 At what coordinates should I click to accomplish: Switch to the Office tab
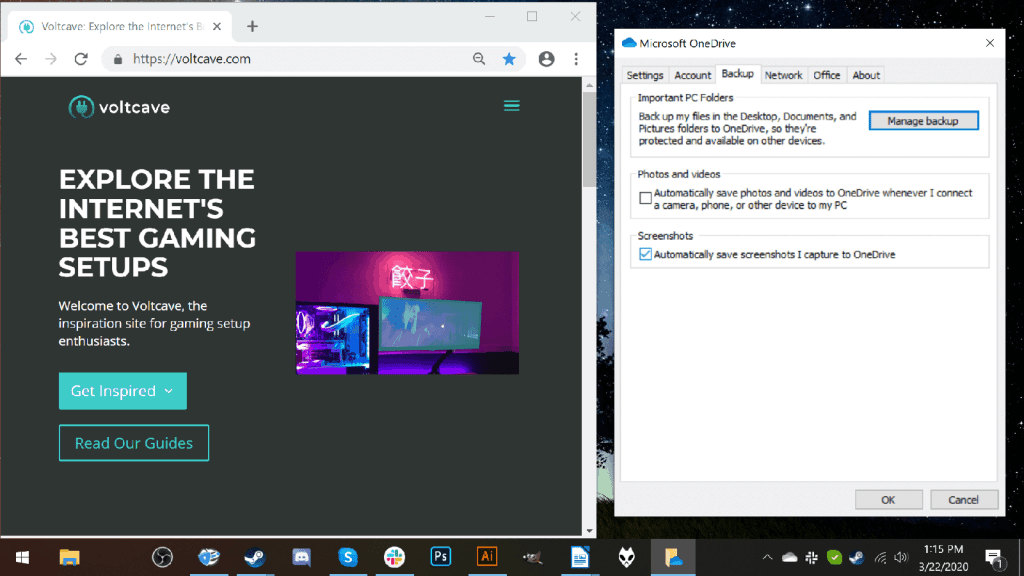coord(826,75)
